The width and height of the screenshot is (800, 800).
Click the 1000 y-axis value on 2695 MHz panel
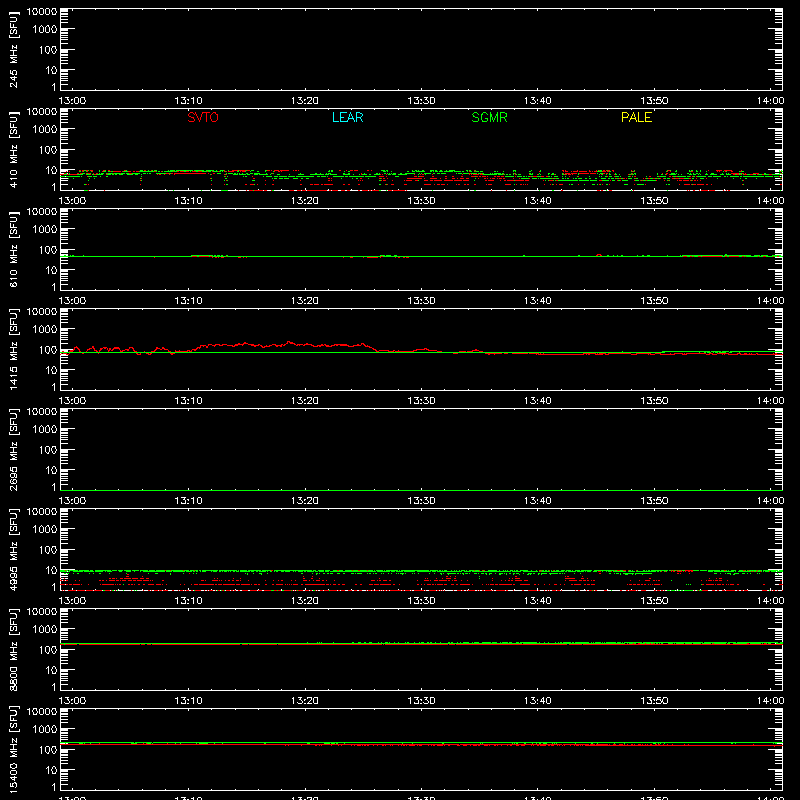pyautogui.click(x=45, y=430)
